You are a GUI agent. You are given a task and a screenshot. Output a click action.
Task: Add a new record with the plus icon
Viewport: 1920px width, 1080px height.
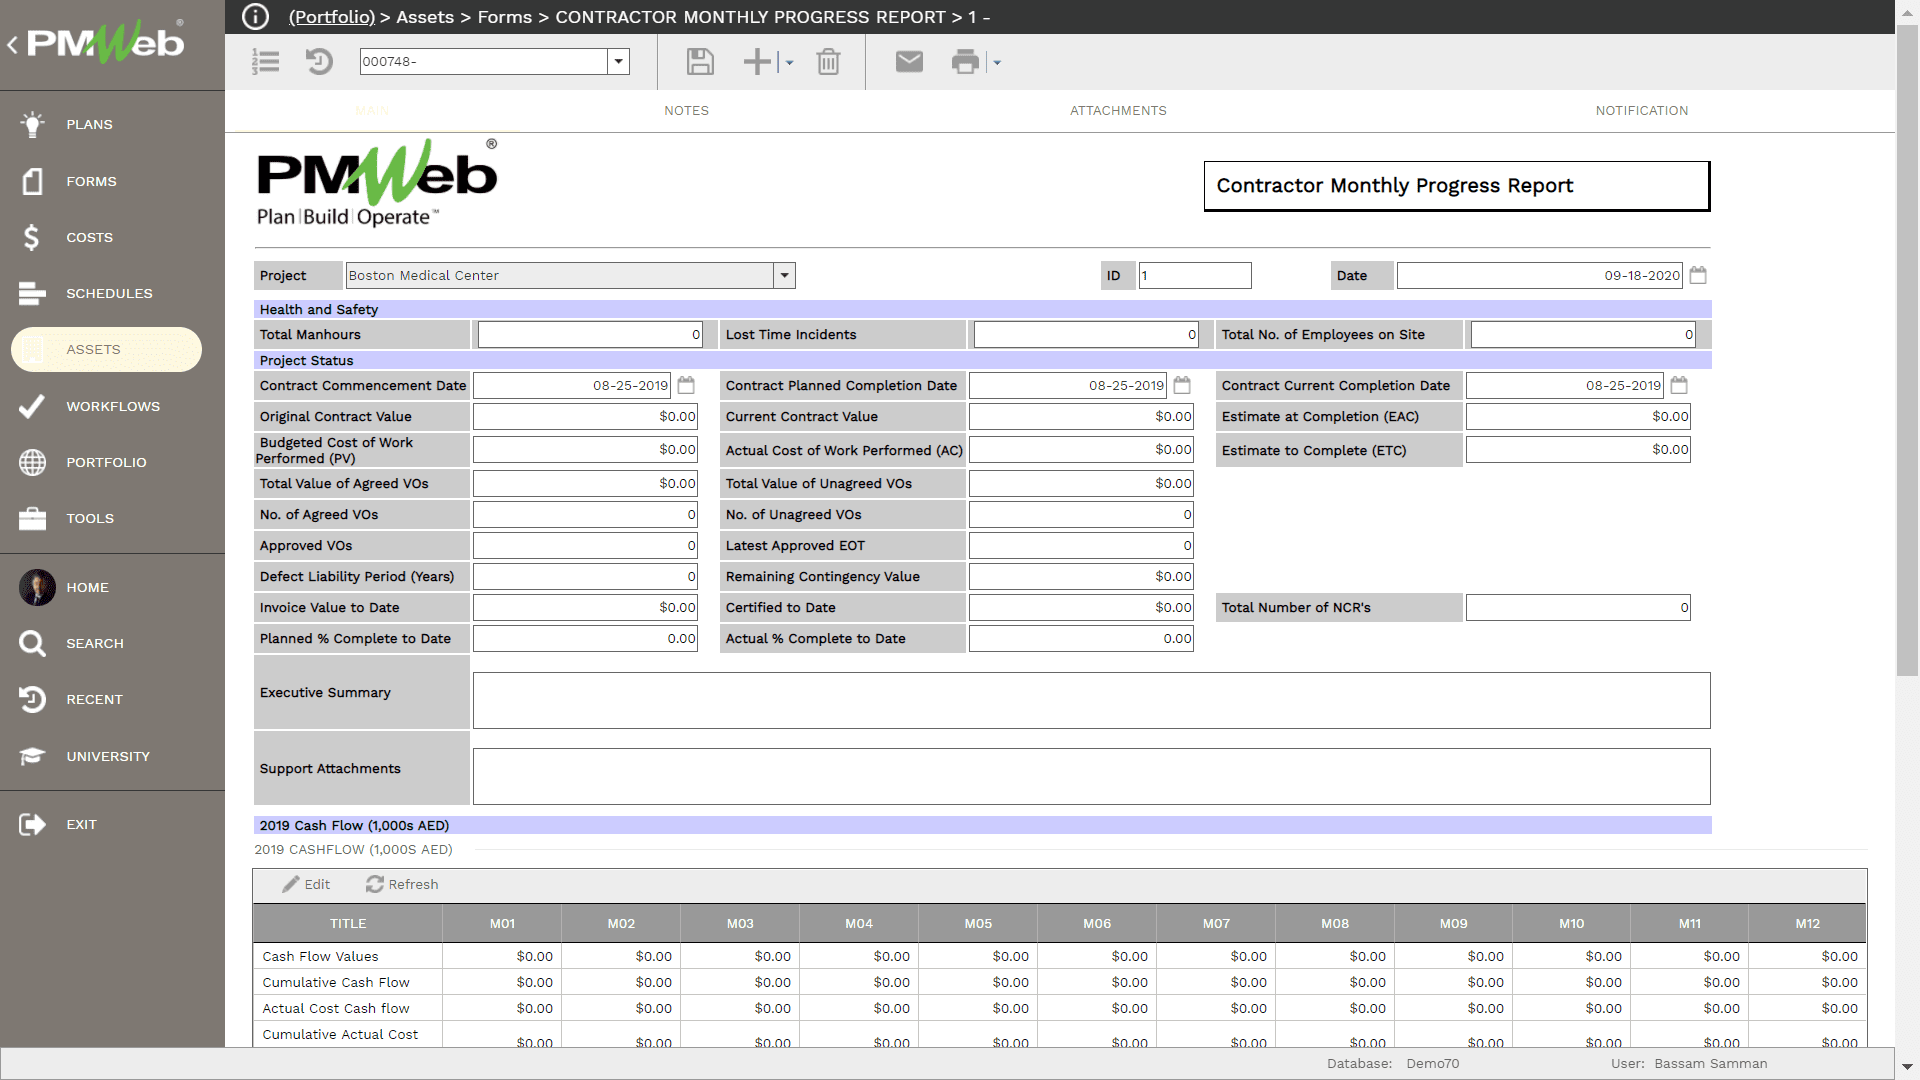[x=756, y=61]
